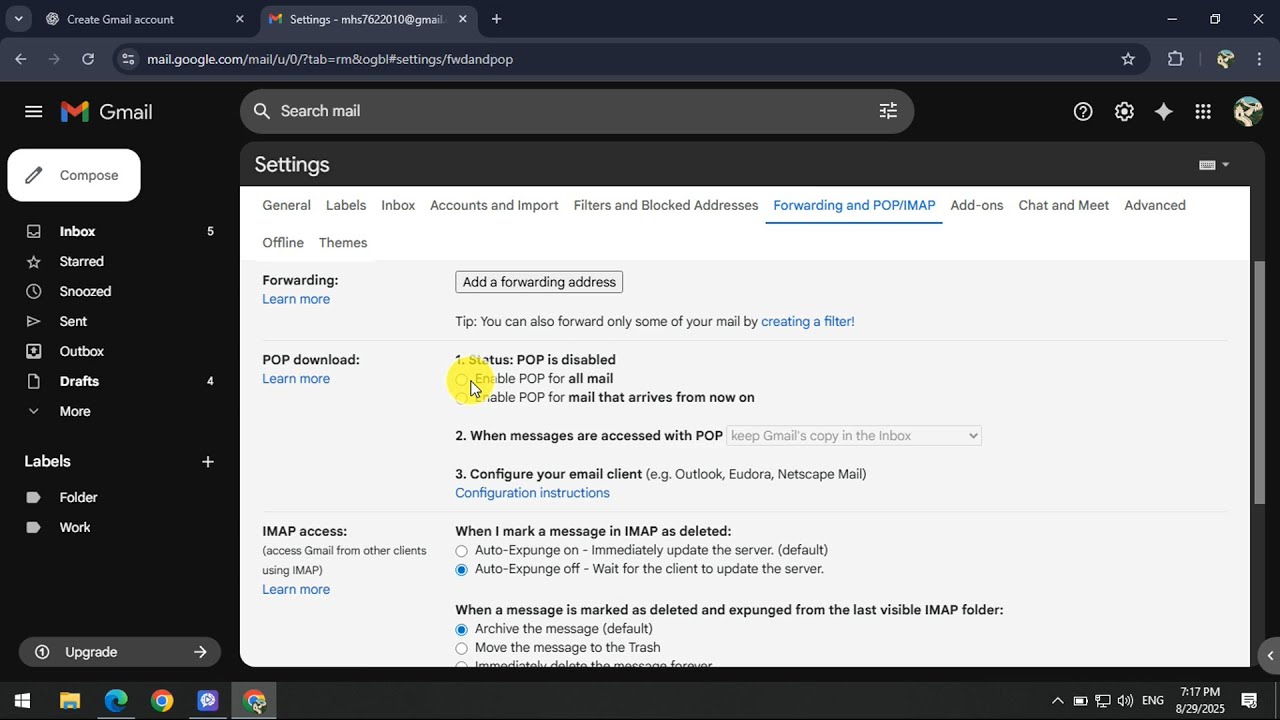This screenshot has width=1280, height=720.
Task: Open File Explorer from the taskbar
Action: (69, 700)
